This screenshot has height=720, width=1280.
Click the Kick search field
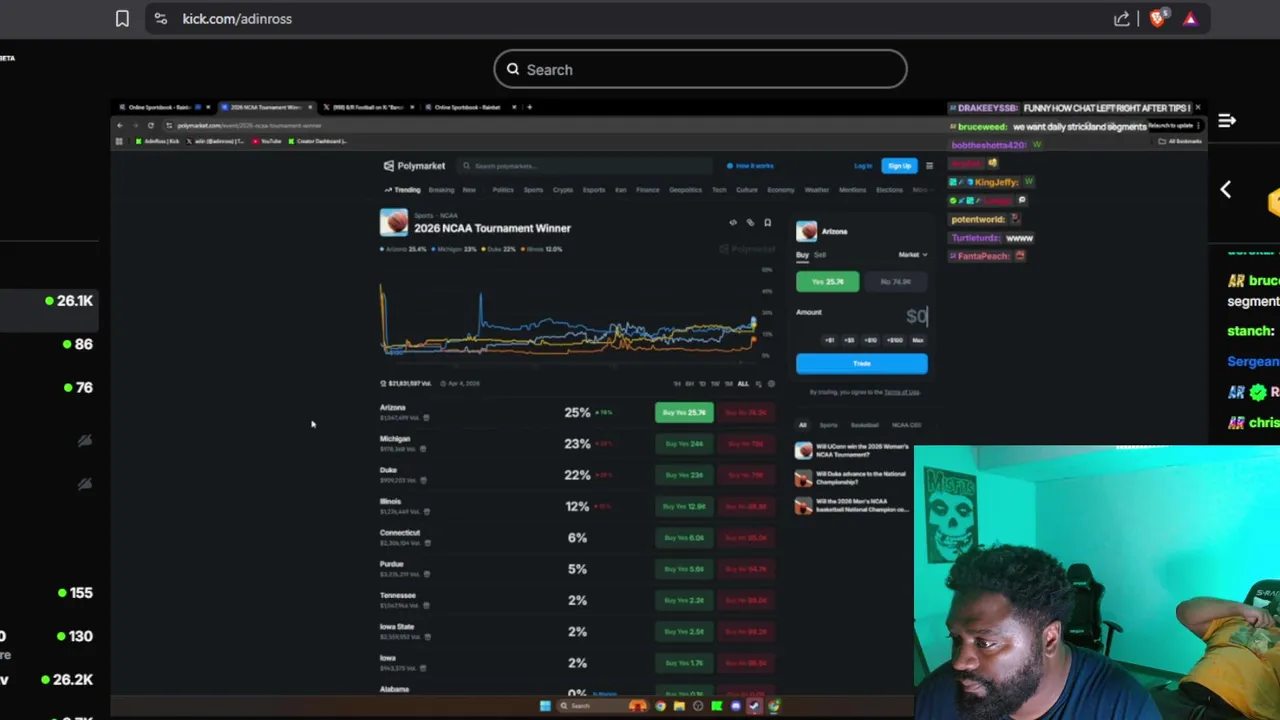pos(700,69)
